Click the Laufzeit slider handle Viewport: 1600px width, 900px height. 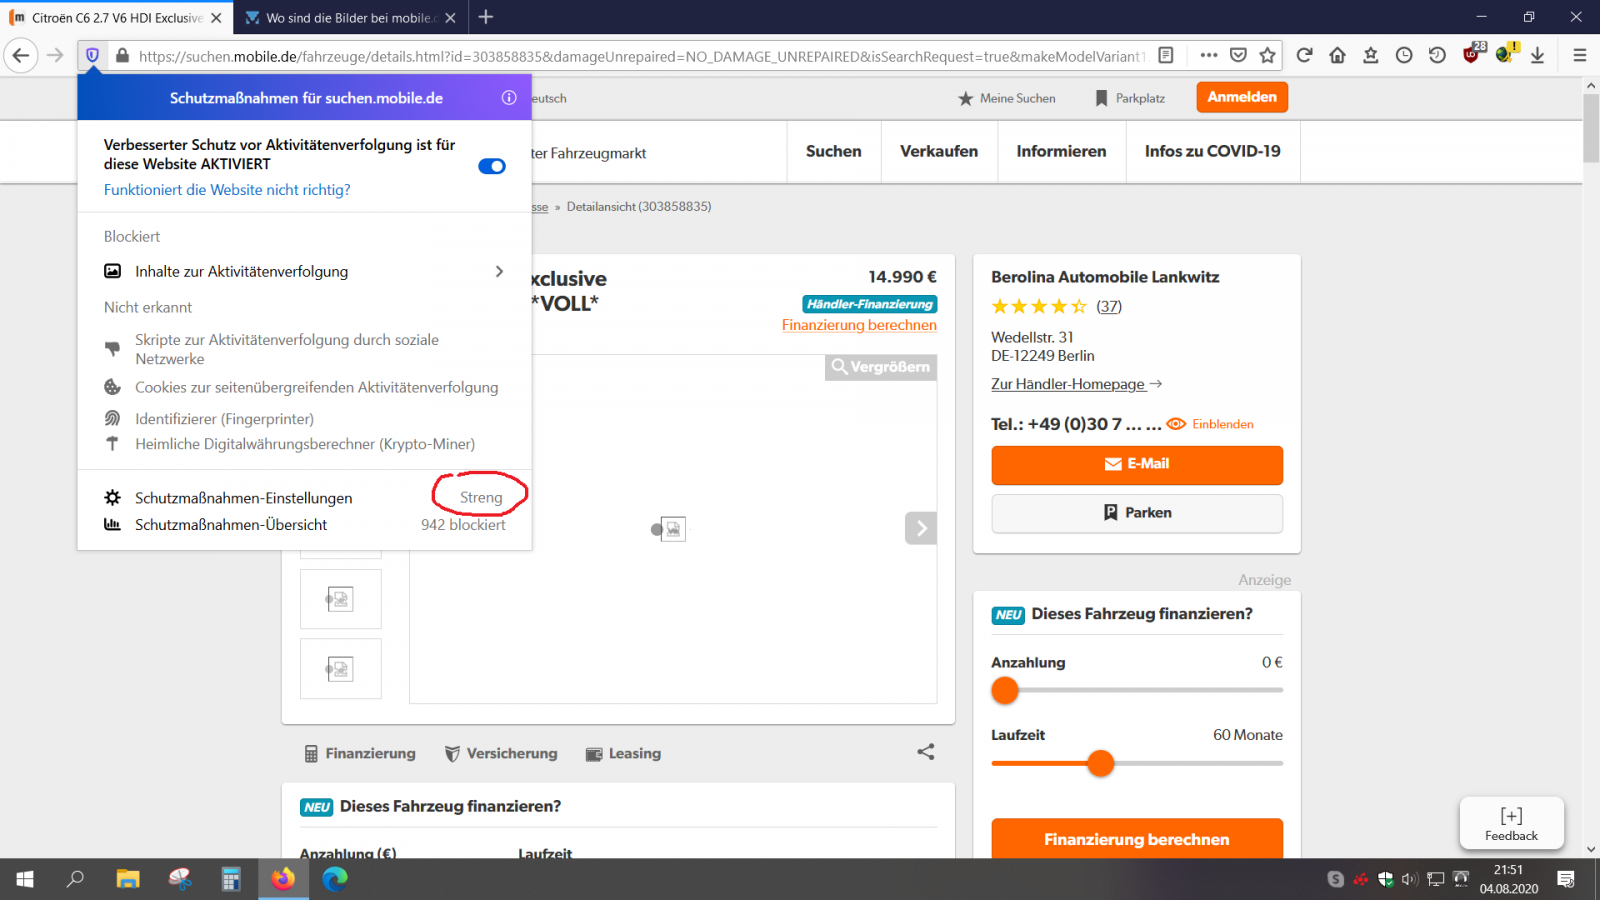pos(1101,763)
